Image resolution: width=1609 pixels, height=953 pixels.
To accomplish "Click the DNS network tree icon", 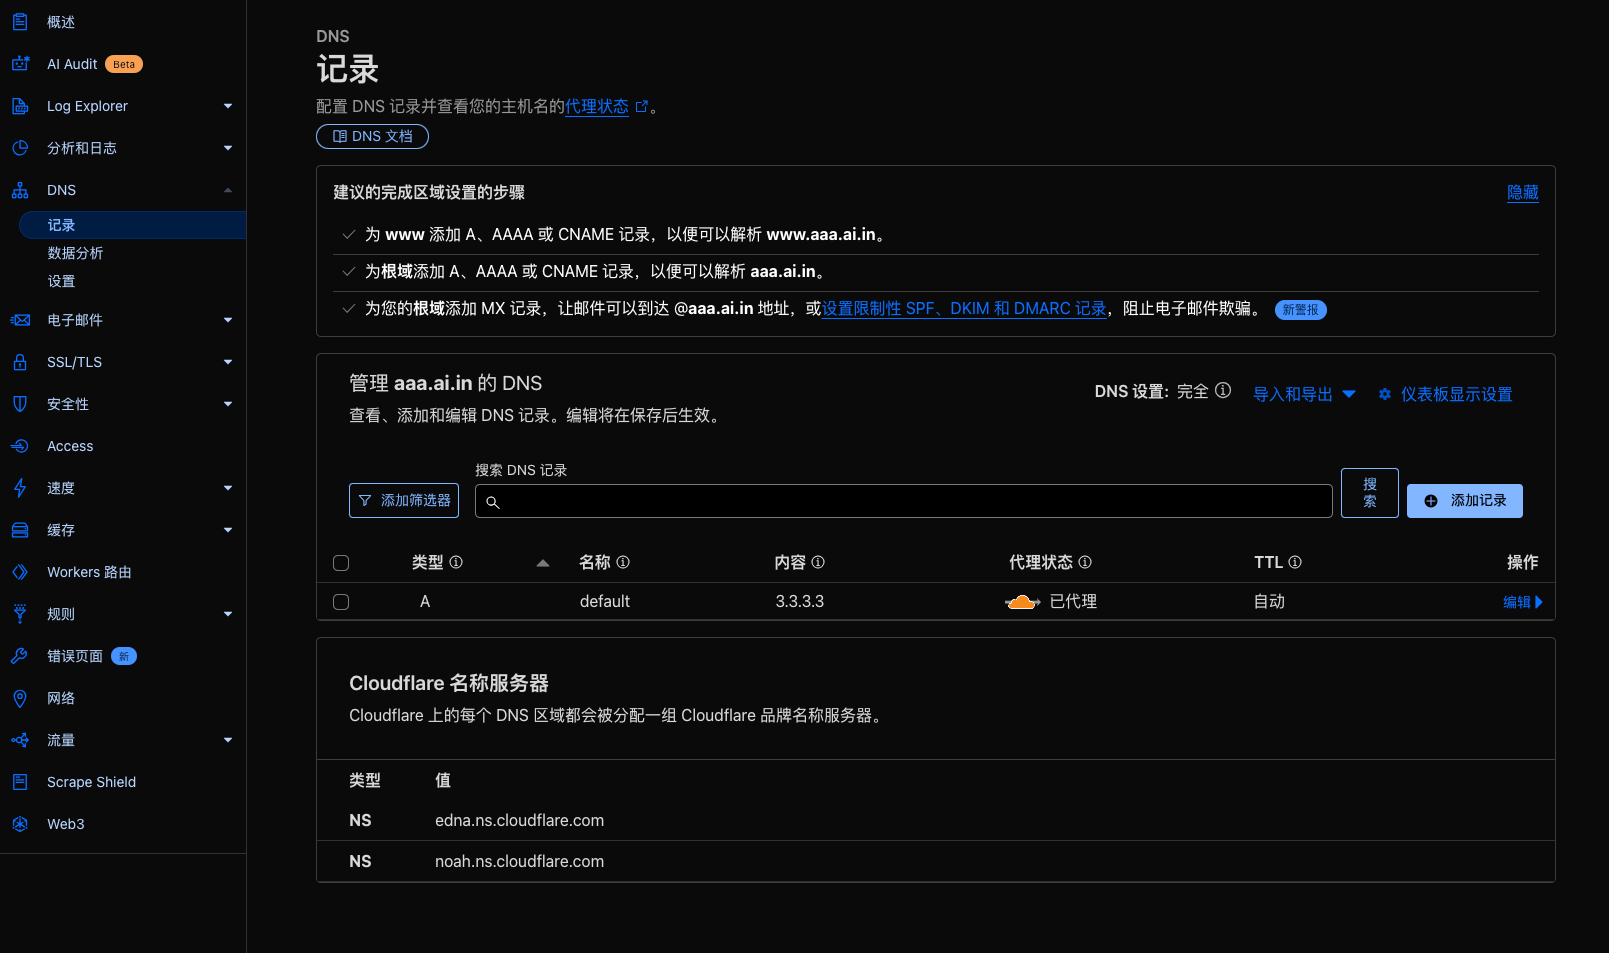I will tap(20, 190).
